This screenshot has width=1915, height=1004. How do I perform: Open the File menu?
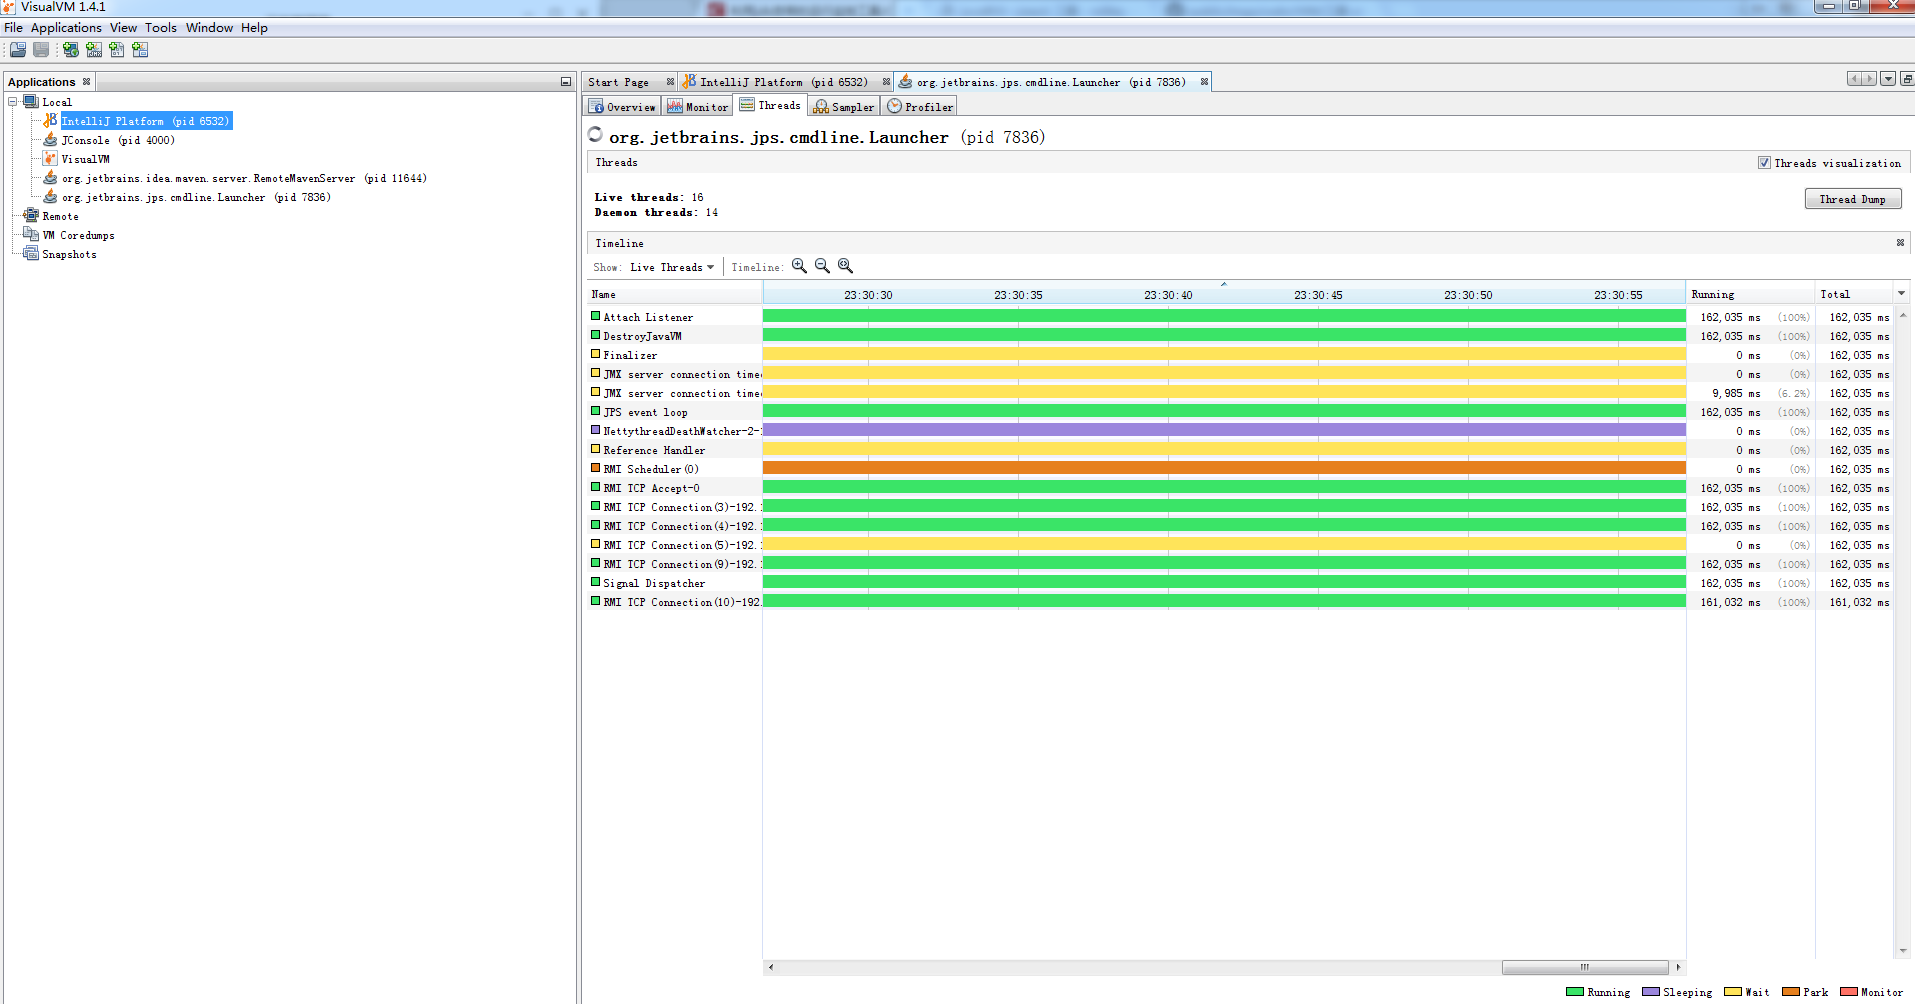(x=13, y=28)
